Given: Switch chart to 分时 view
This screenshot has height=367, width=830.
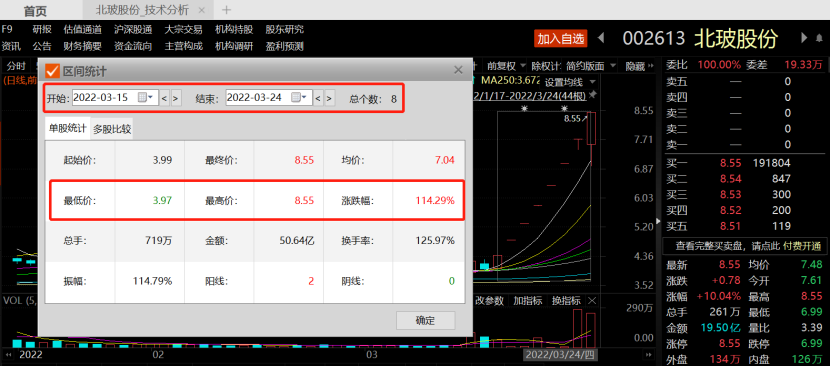Looking at the screenshot, I should click(x=16, y=66).
